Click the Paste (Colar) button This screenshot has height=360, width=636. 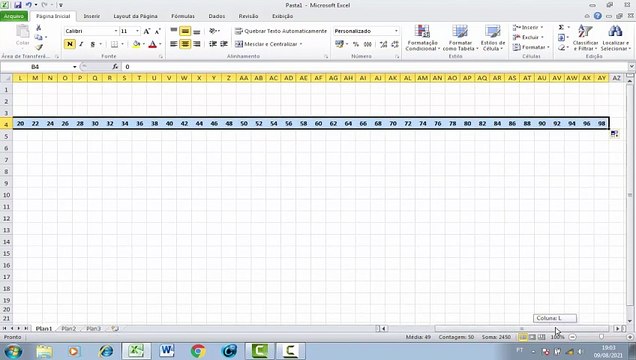[22, 35]
